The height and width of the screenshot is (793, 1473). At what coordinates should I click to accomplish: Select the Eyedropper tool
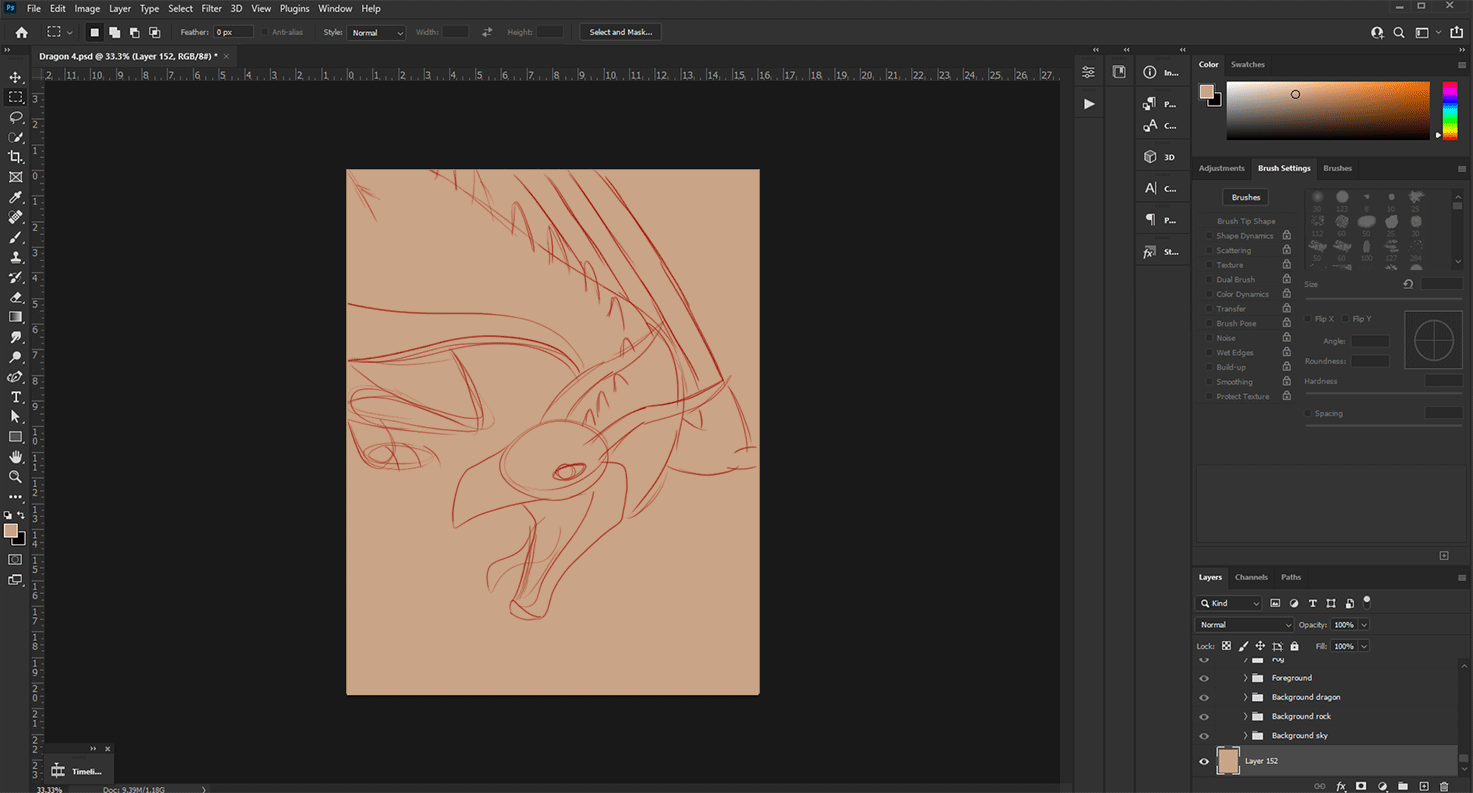[x=15, y=197]
